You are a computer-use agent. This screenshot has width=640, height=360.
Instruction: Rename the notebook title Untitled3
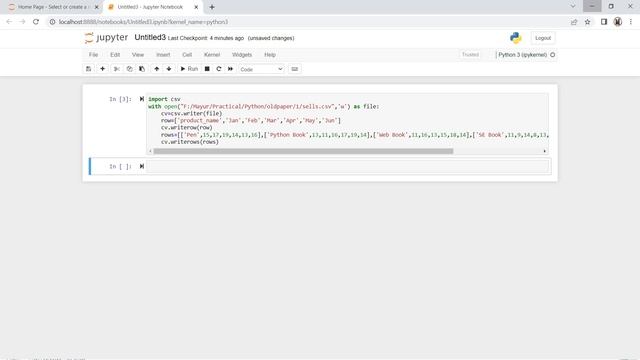150,38
